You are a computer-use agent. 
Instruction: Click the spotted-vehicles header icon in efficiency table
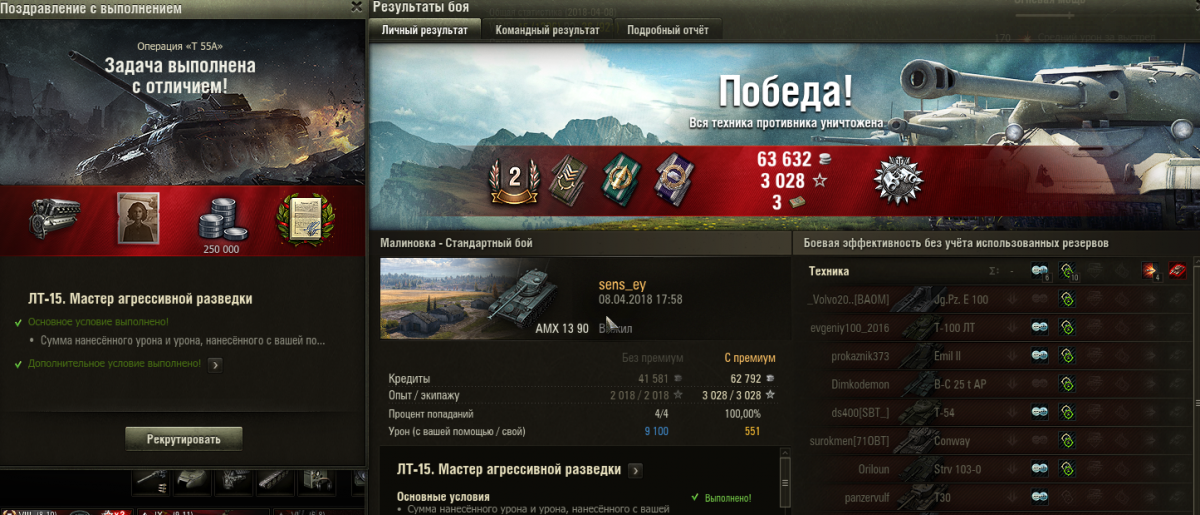pyautogui.click(x=1040, y=271)
